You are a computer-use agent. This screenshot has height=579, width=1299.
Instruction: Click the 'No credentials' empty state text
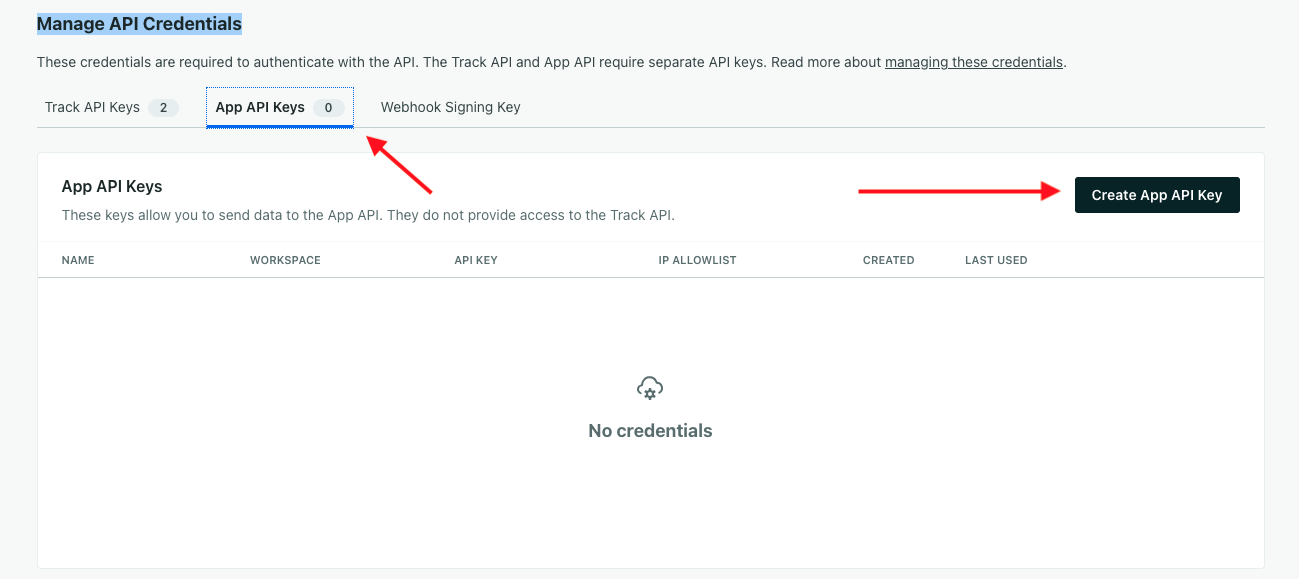[649, 430]
